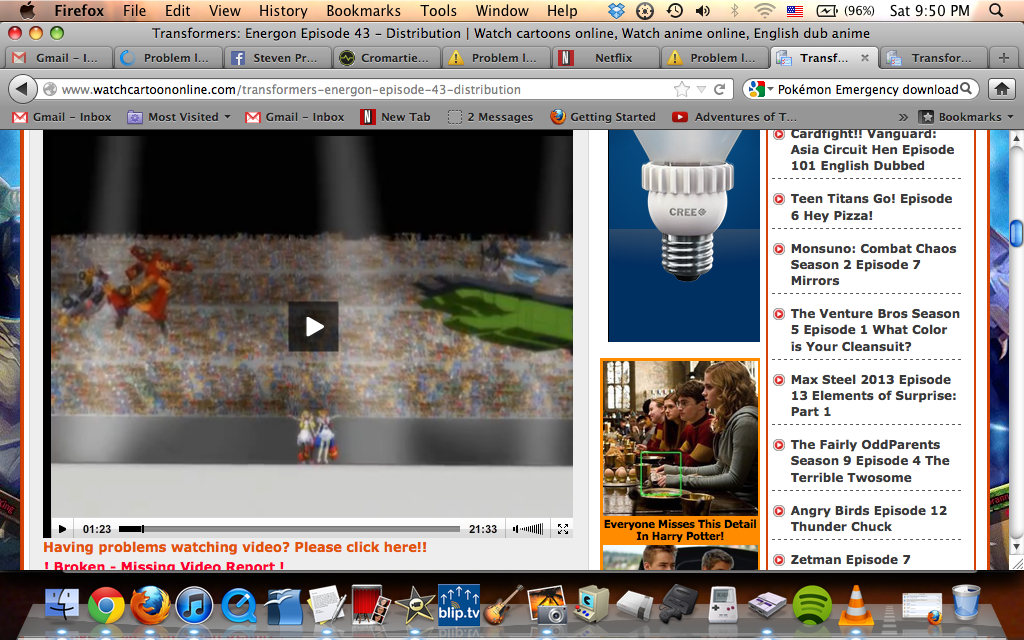Open Monsuno Combat Chaos episode link
This screenshot has width=1024, height=640.
click(873, 264)
